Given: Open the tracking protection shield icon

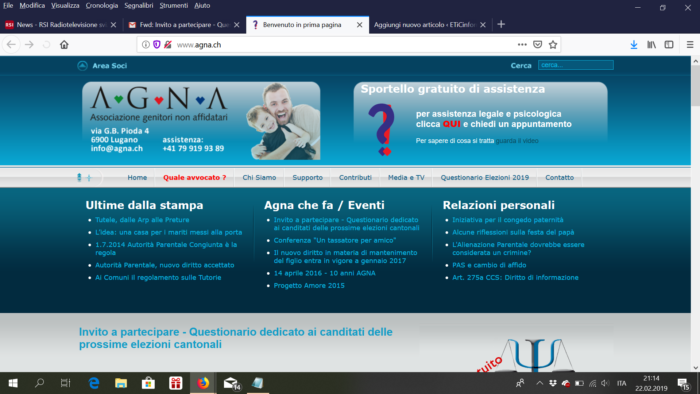Looking at the screenshot, I should [x=157, y=45].
